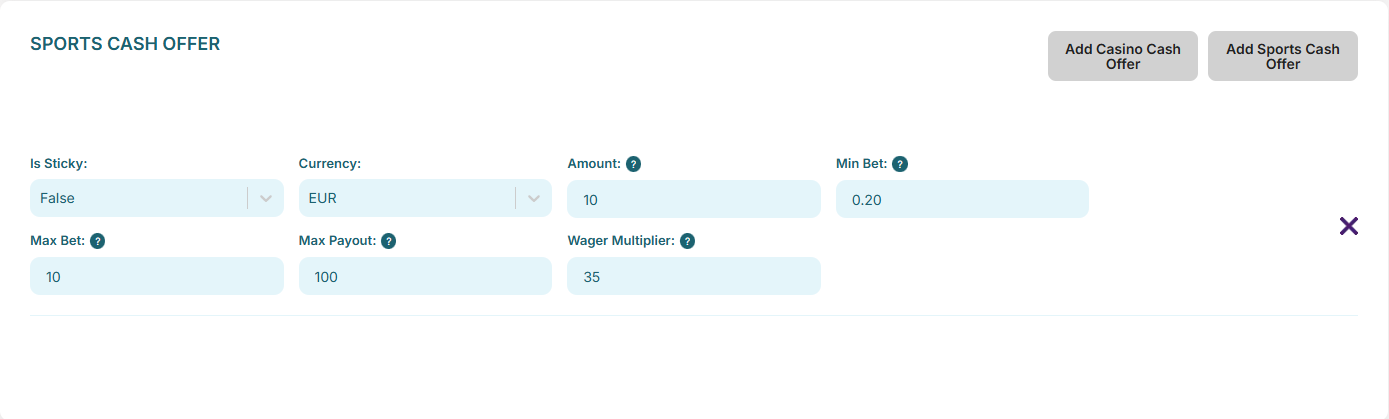This screenshot has height=419, width=1389.
Task: Click the Is Sticky chevron arrow
Action: click(x=266, y=198)
